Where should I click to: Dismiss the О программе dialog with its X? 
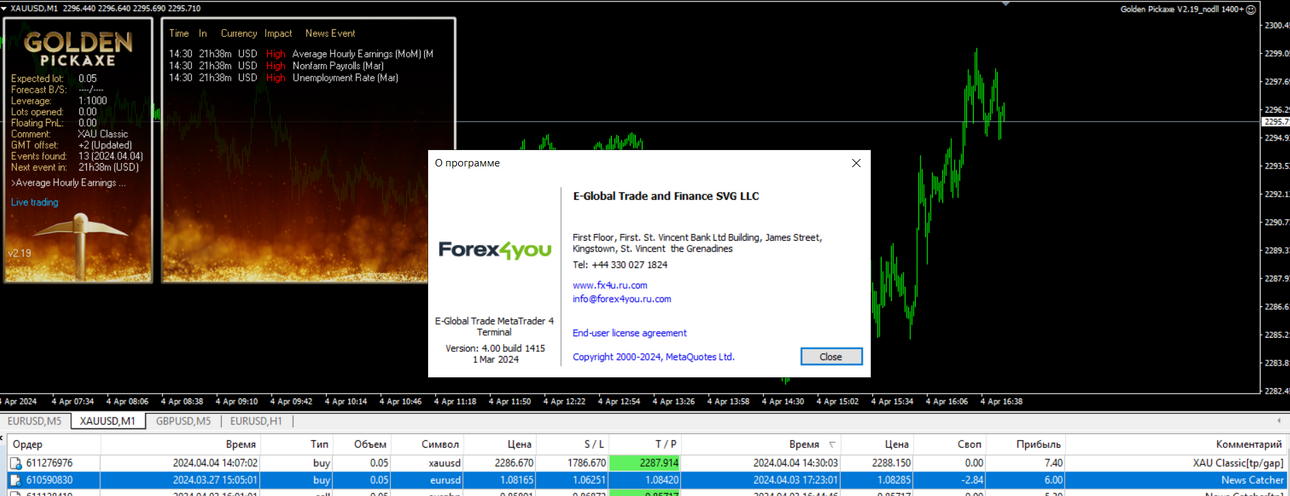(856, 163)
